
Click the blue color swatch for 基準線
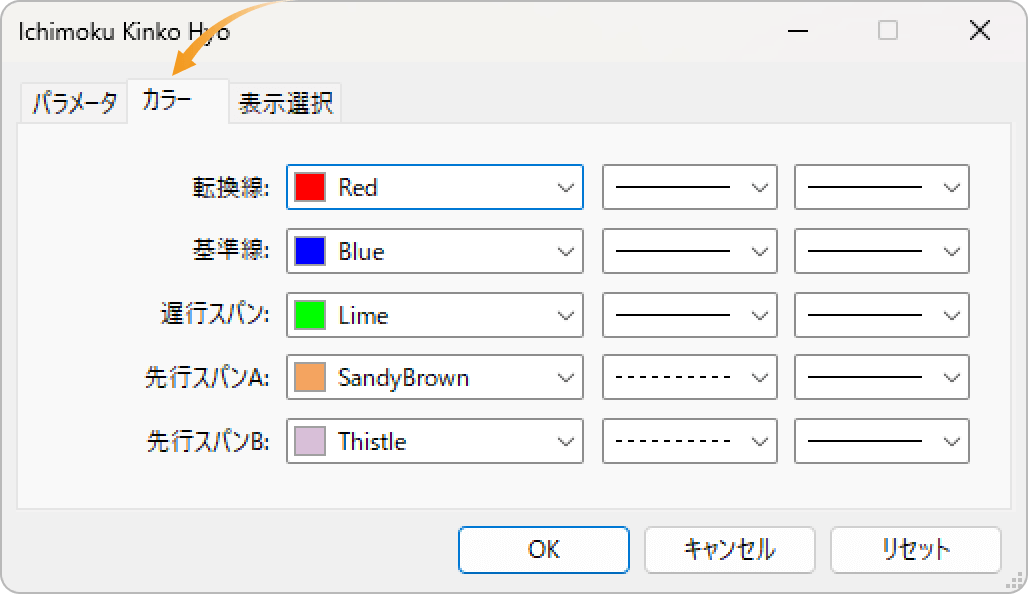[x=310, y=251]
